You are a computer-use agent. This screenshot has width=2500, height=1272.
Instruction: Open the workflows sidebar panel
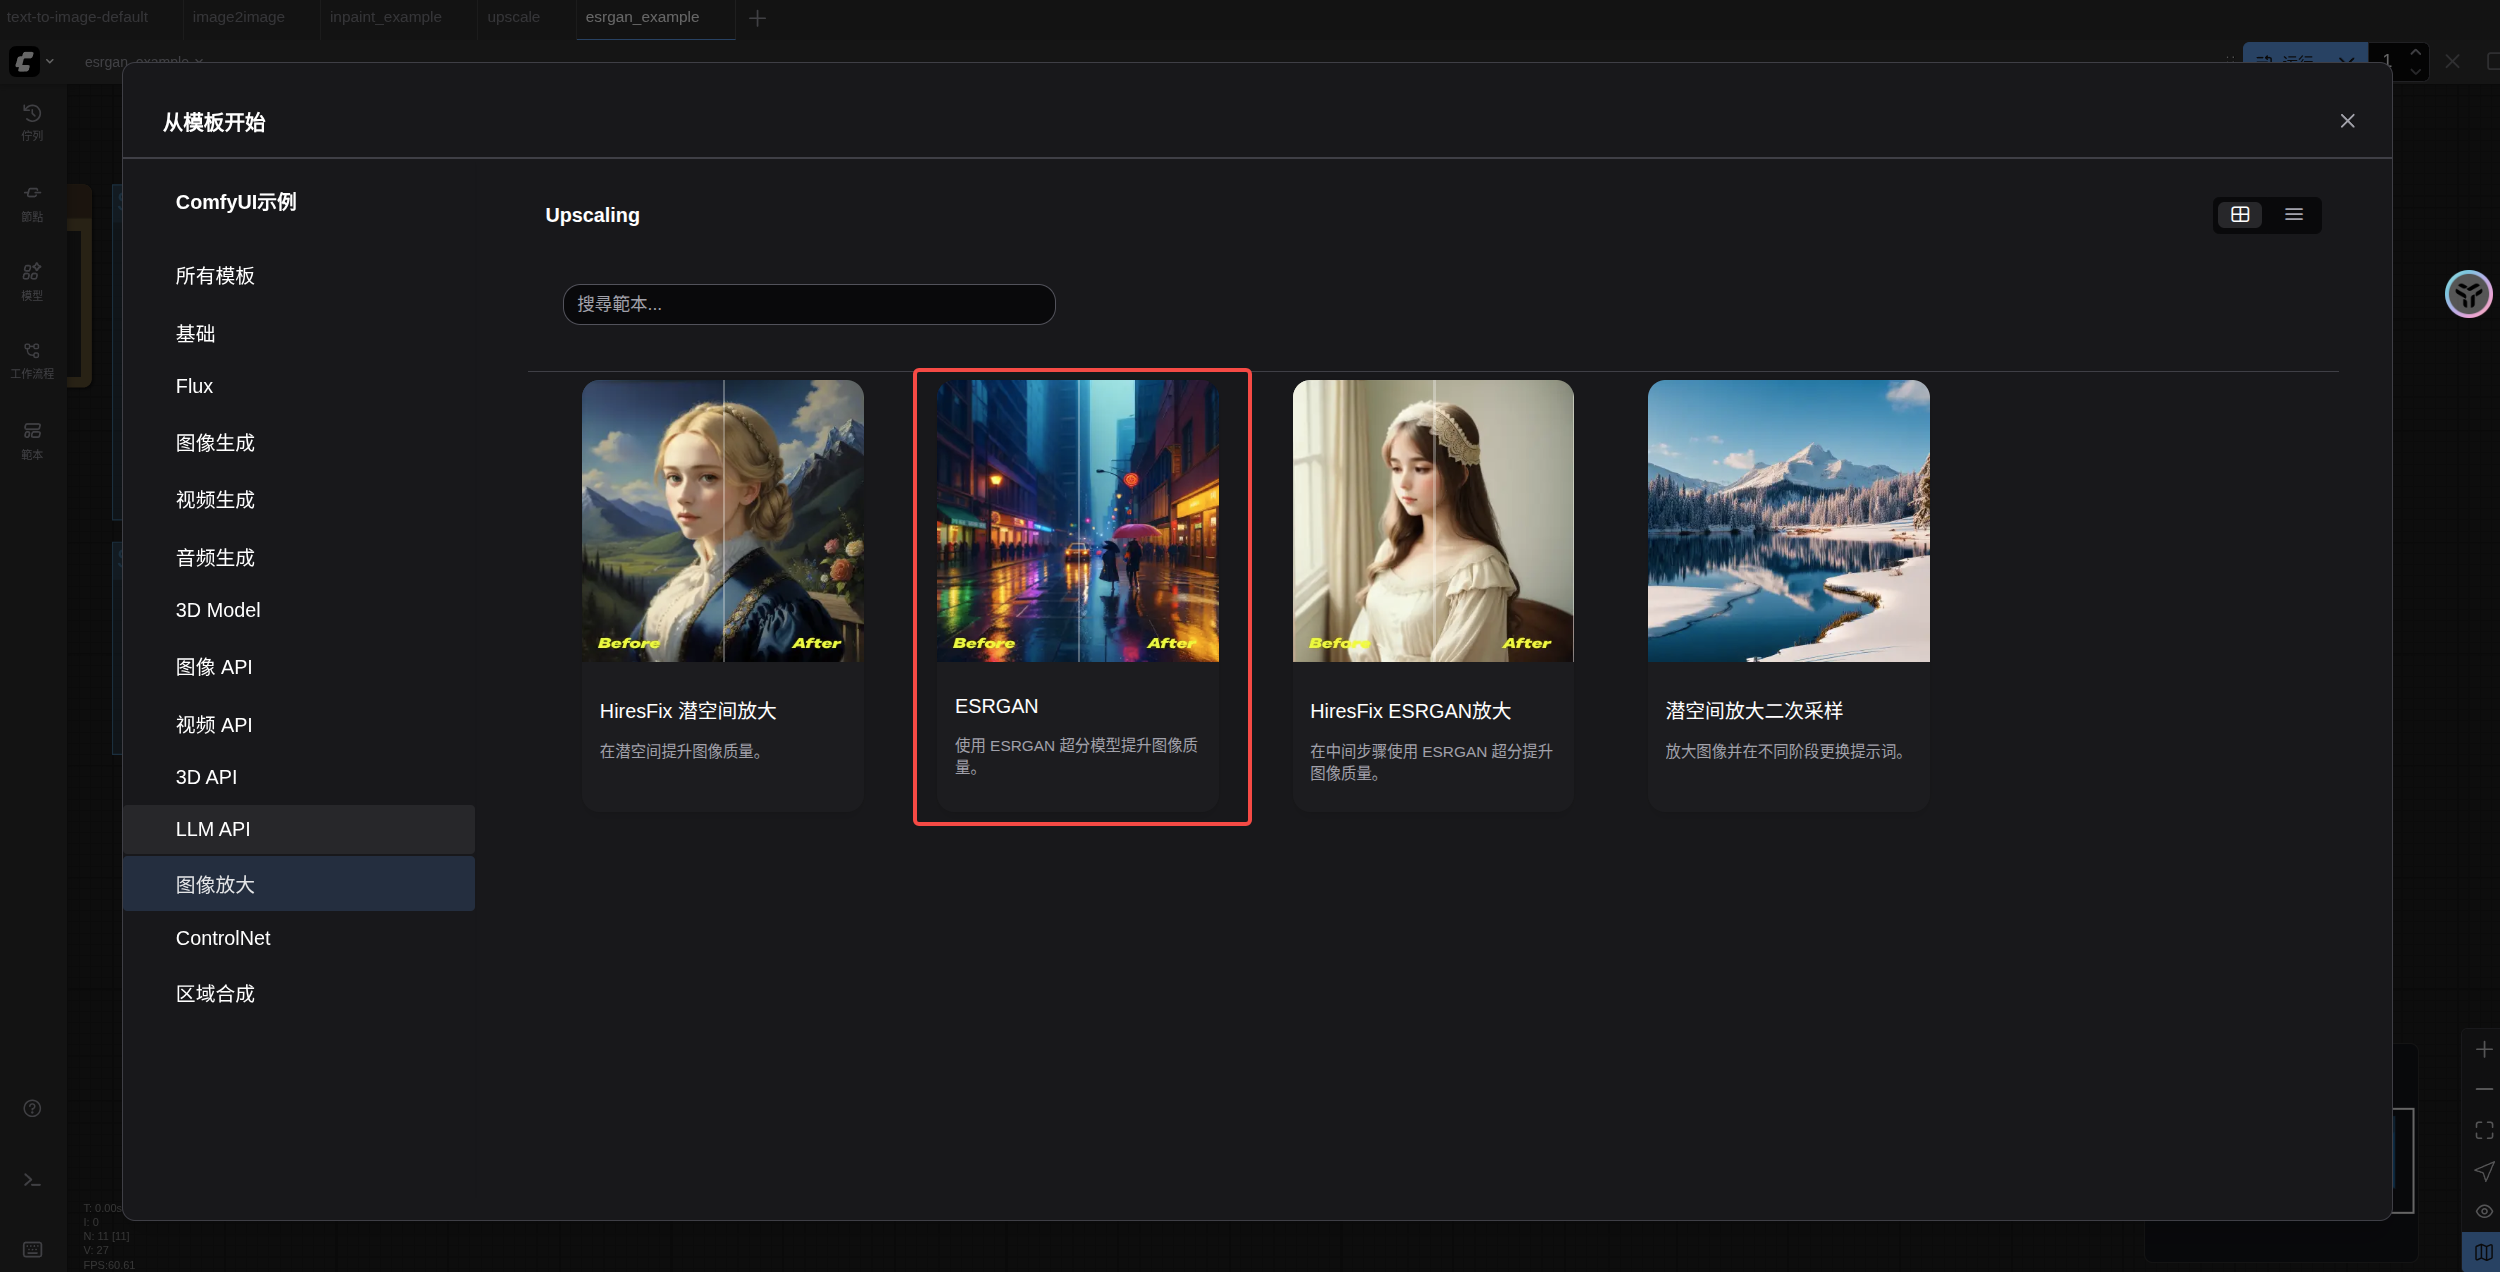coord(32,360)
